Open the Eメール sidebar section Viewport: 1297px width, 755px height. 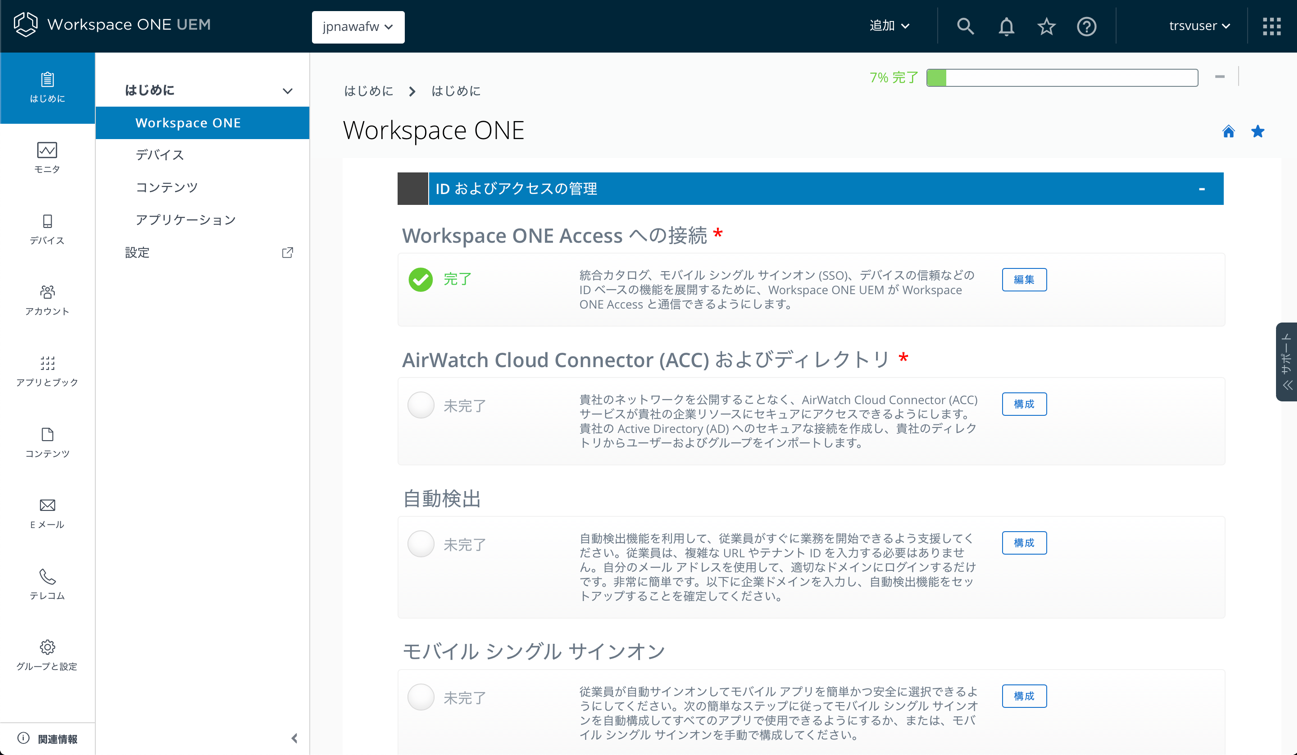point(47,514)
